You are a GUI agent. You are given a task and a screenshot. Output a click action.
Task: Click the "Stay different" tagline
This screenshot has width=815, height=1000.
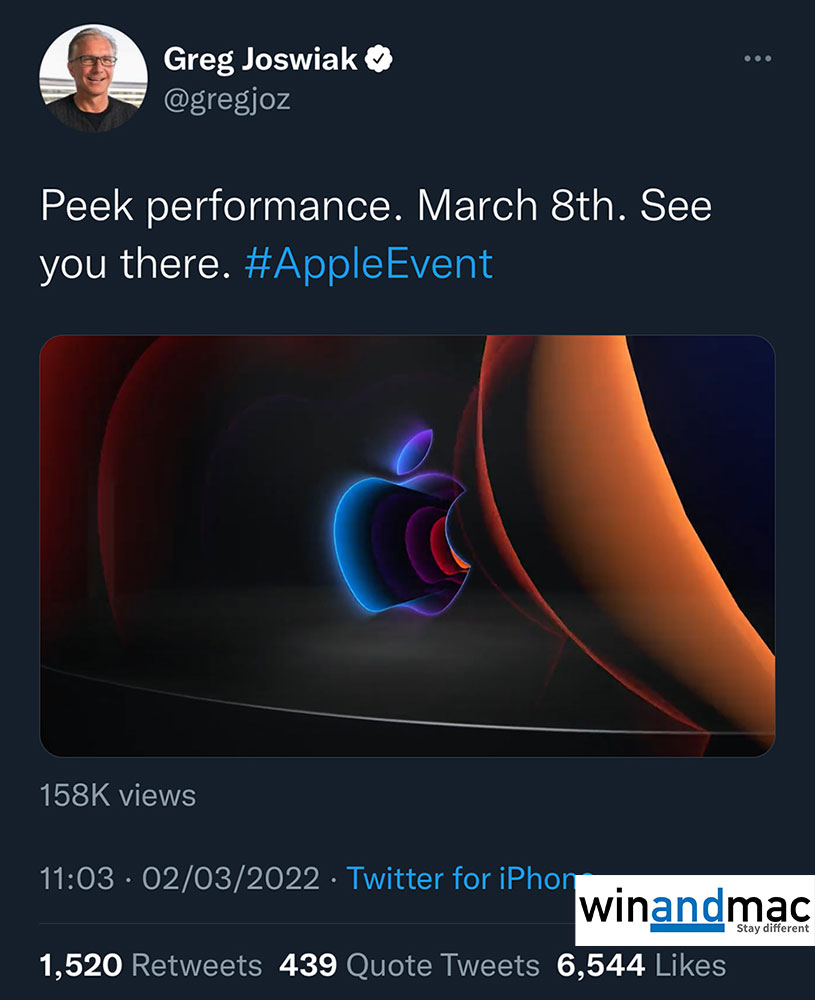pos(772,929)
